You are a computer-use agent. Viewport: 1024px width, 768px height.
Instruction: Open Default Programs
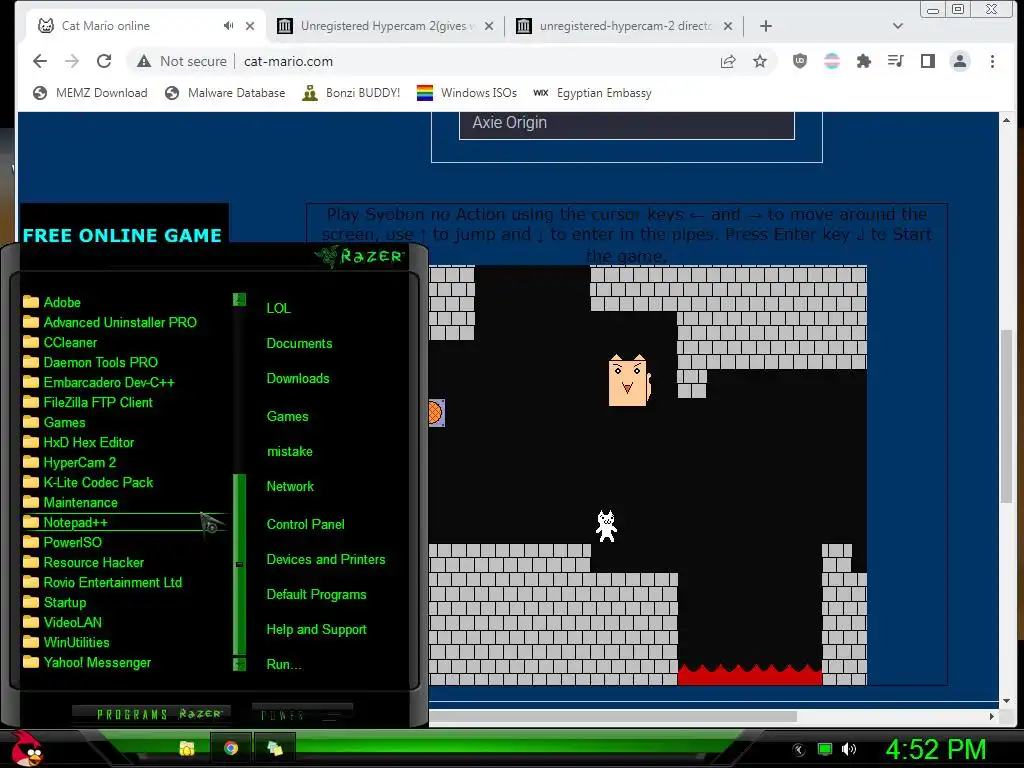(x=316, y=595)
